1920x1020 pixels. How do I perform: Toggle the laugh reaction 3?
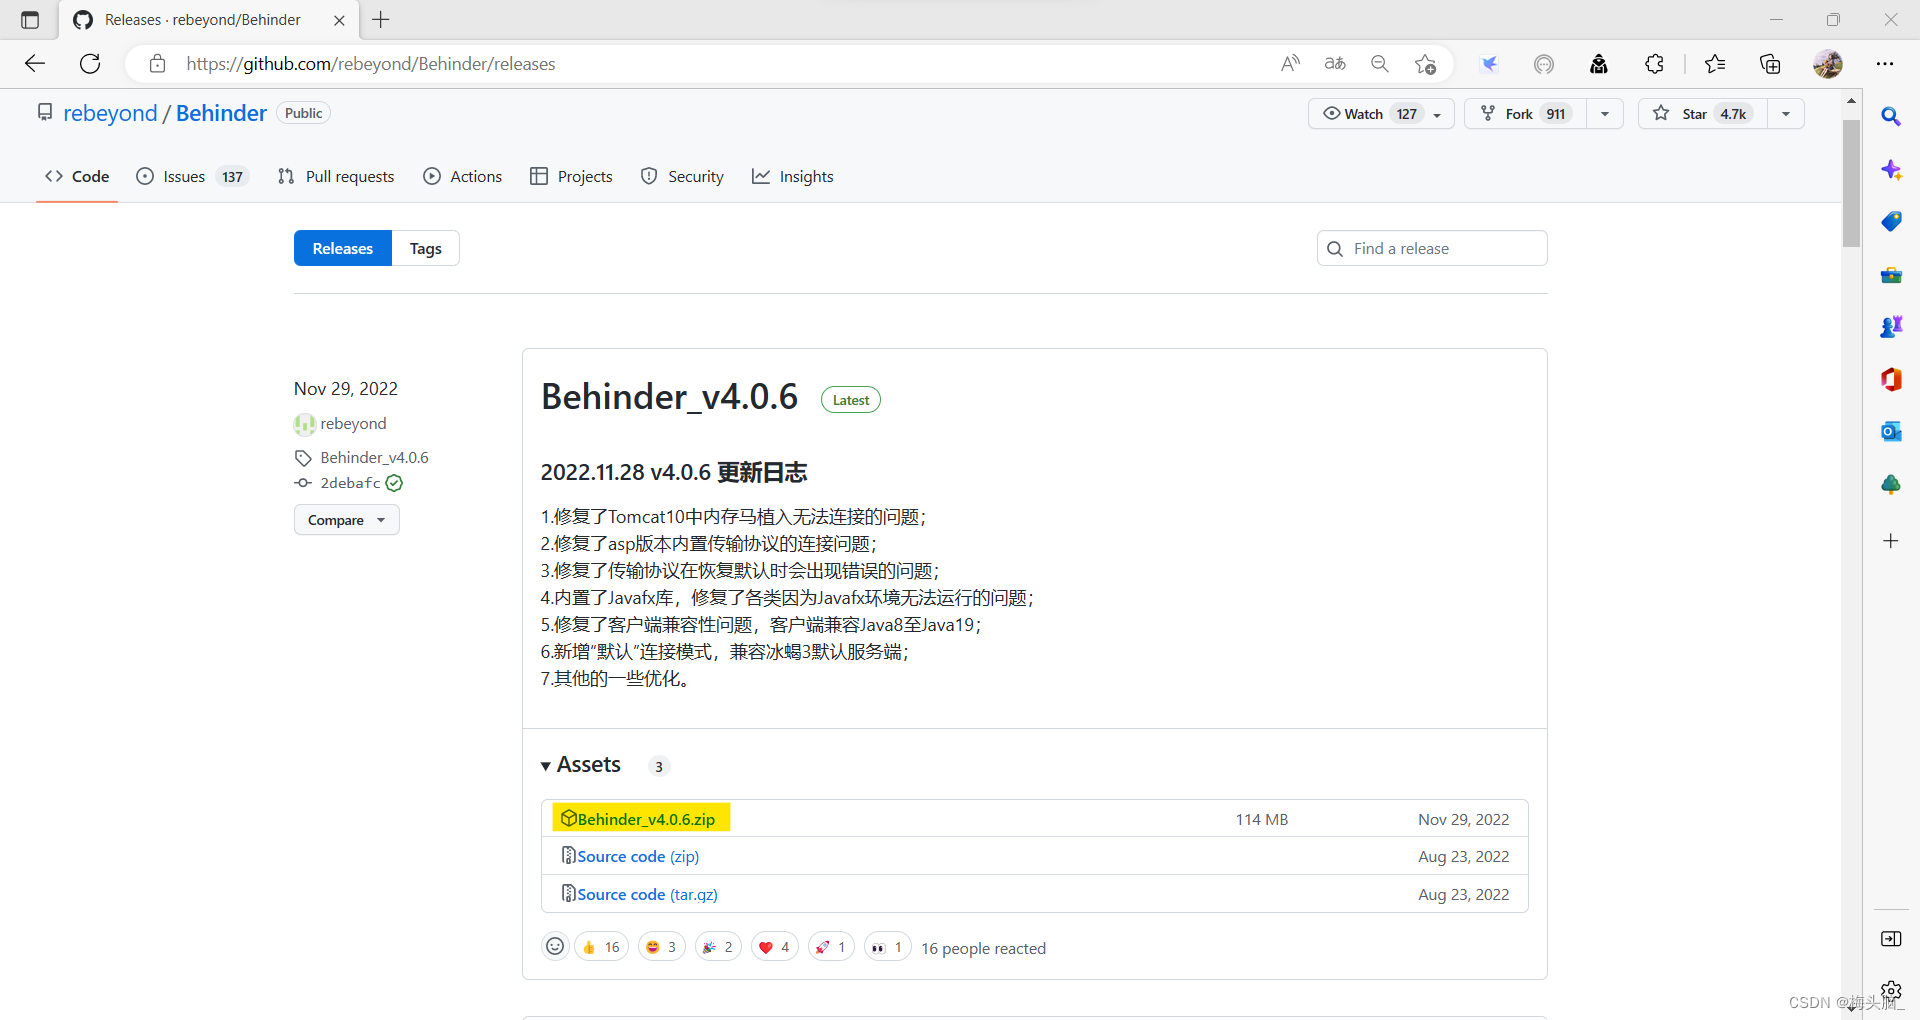pyautogui.click(x=661, y=947)
